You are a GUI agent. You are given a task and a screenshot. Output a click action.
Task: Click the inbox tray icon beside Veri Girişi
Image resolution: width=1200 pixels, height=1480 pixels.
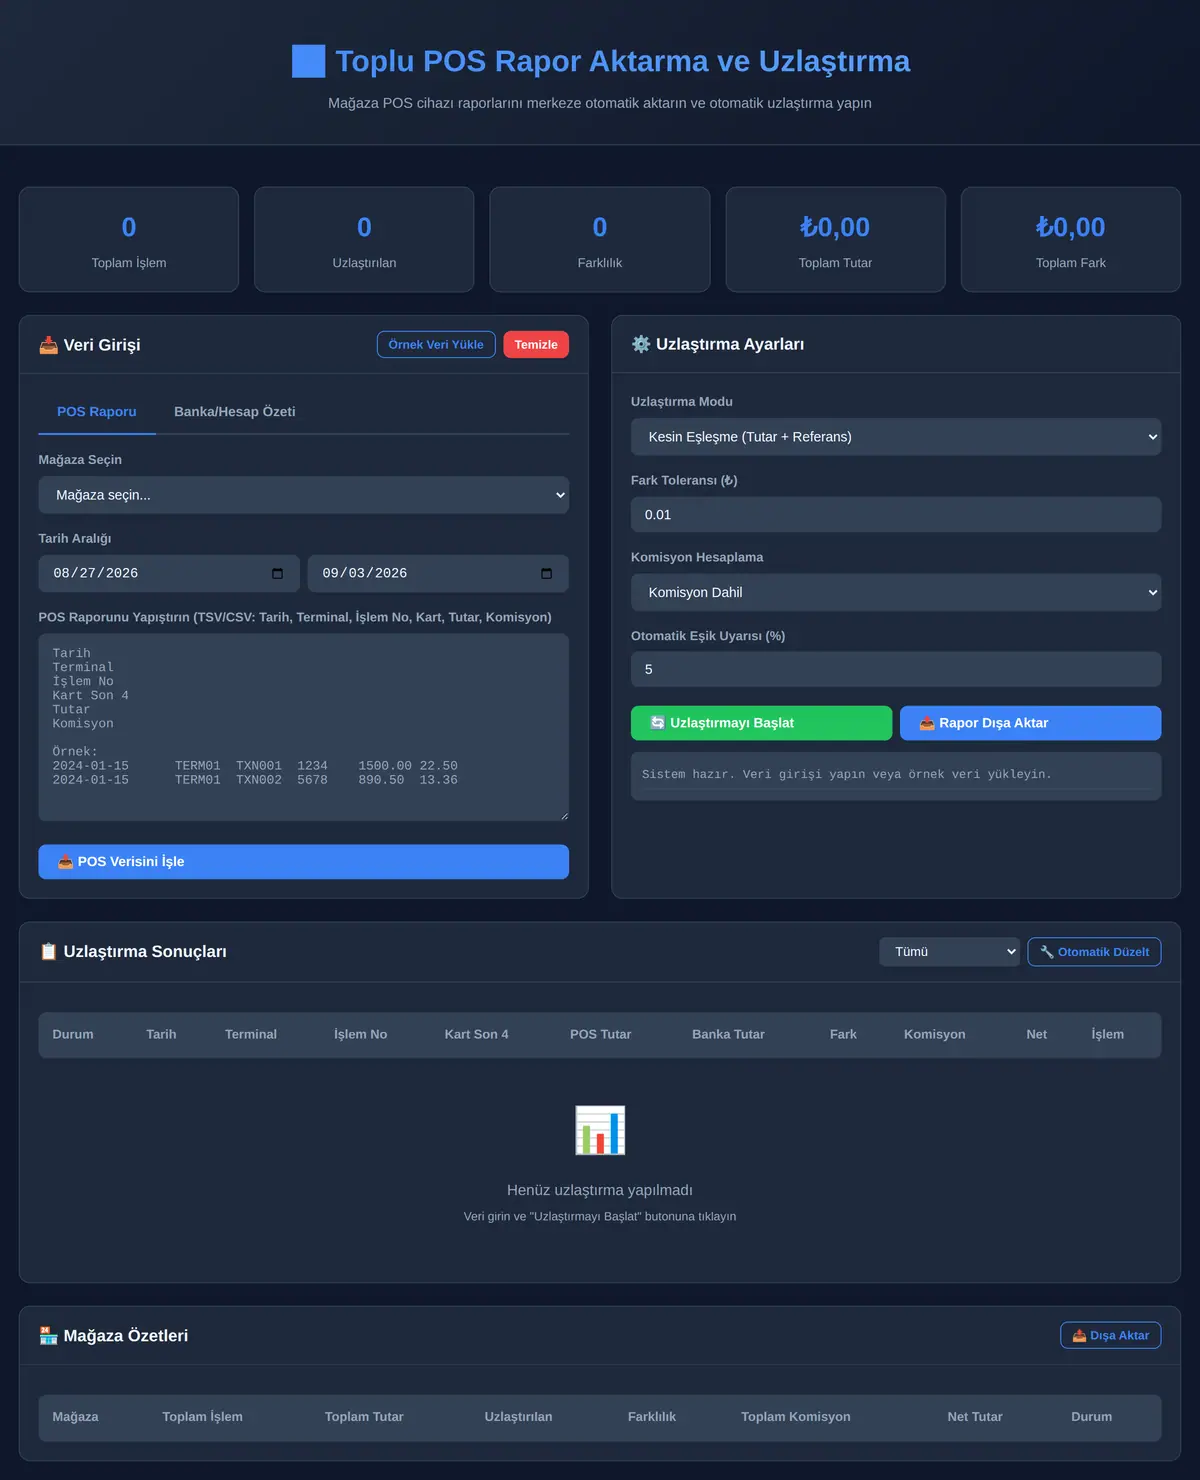click(48, 345)
